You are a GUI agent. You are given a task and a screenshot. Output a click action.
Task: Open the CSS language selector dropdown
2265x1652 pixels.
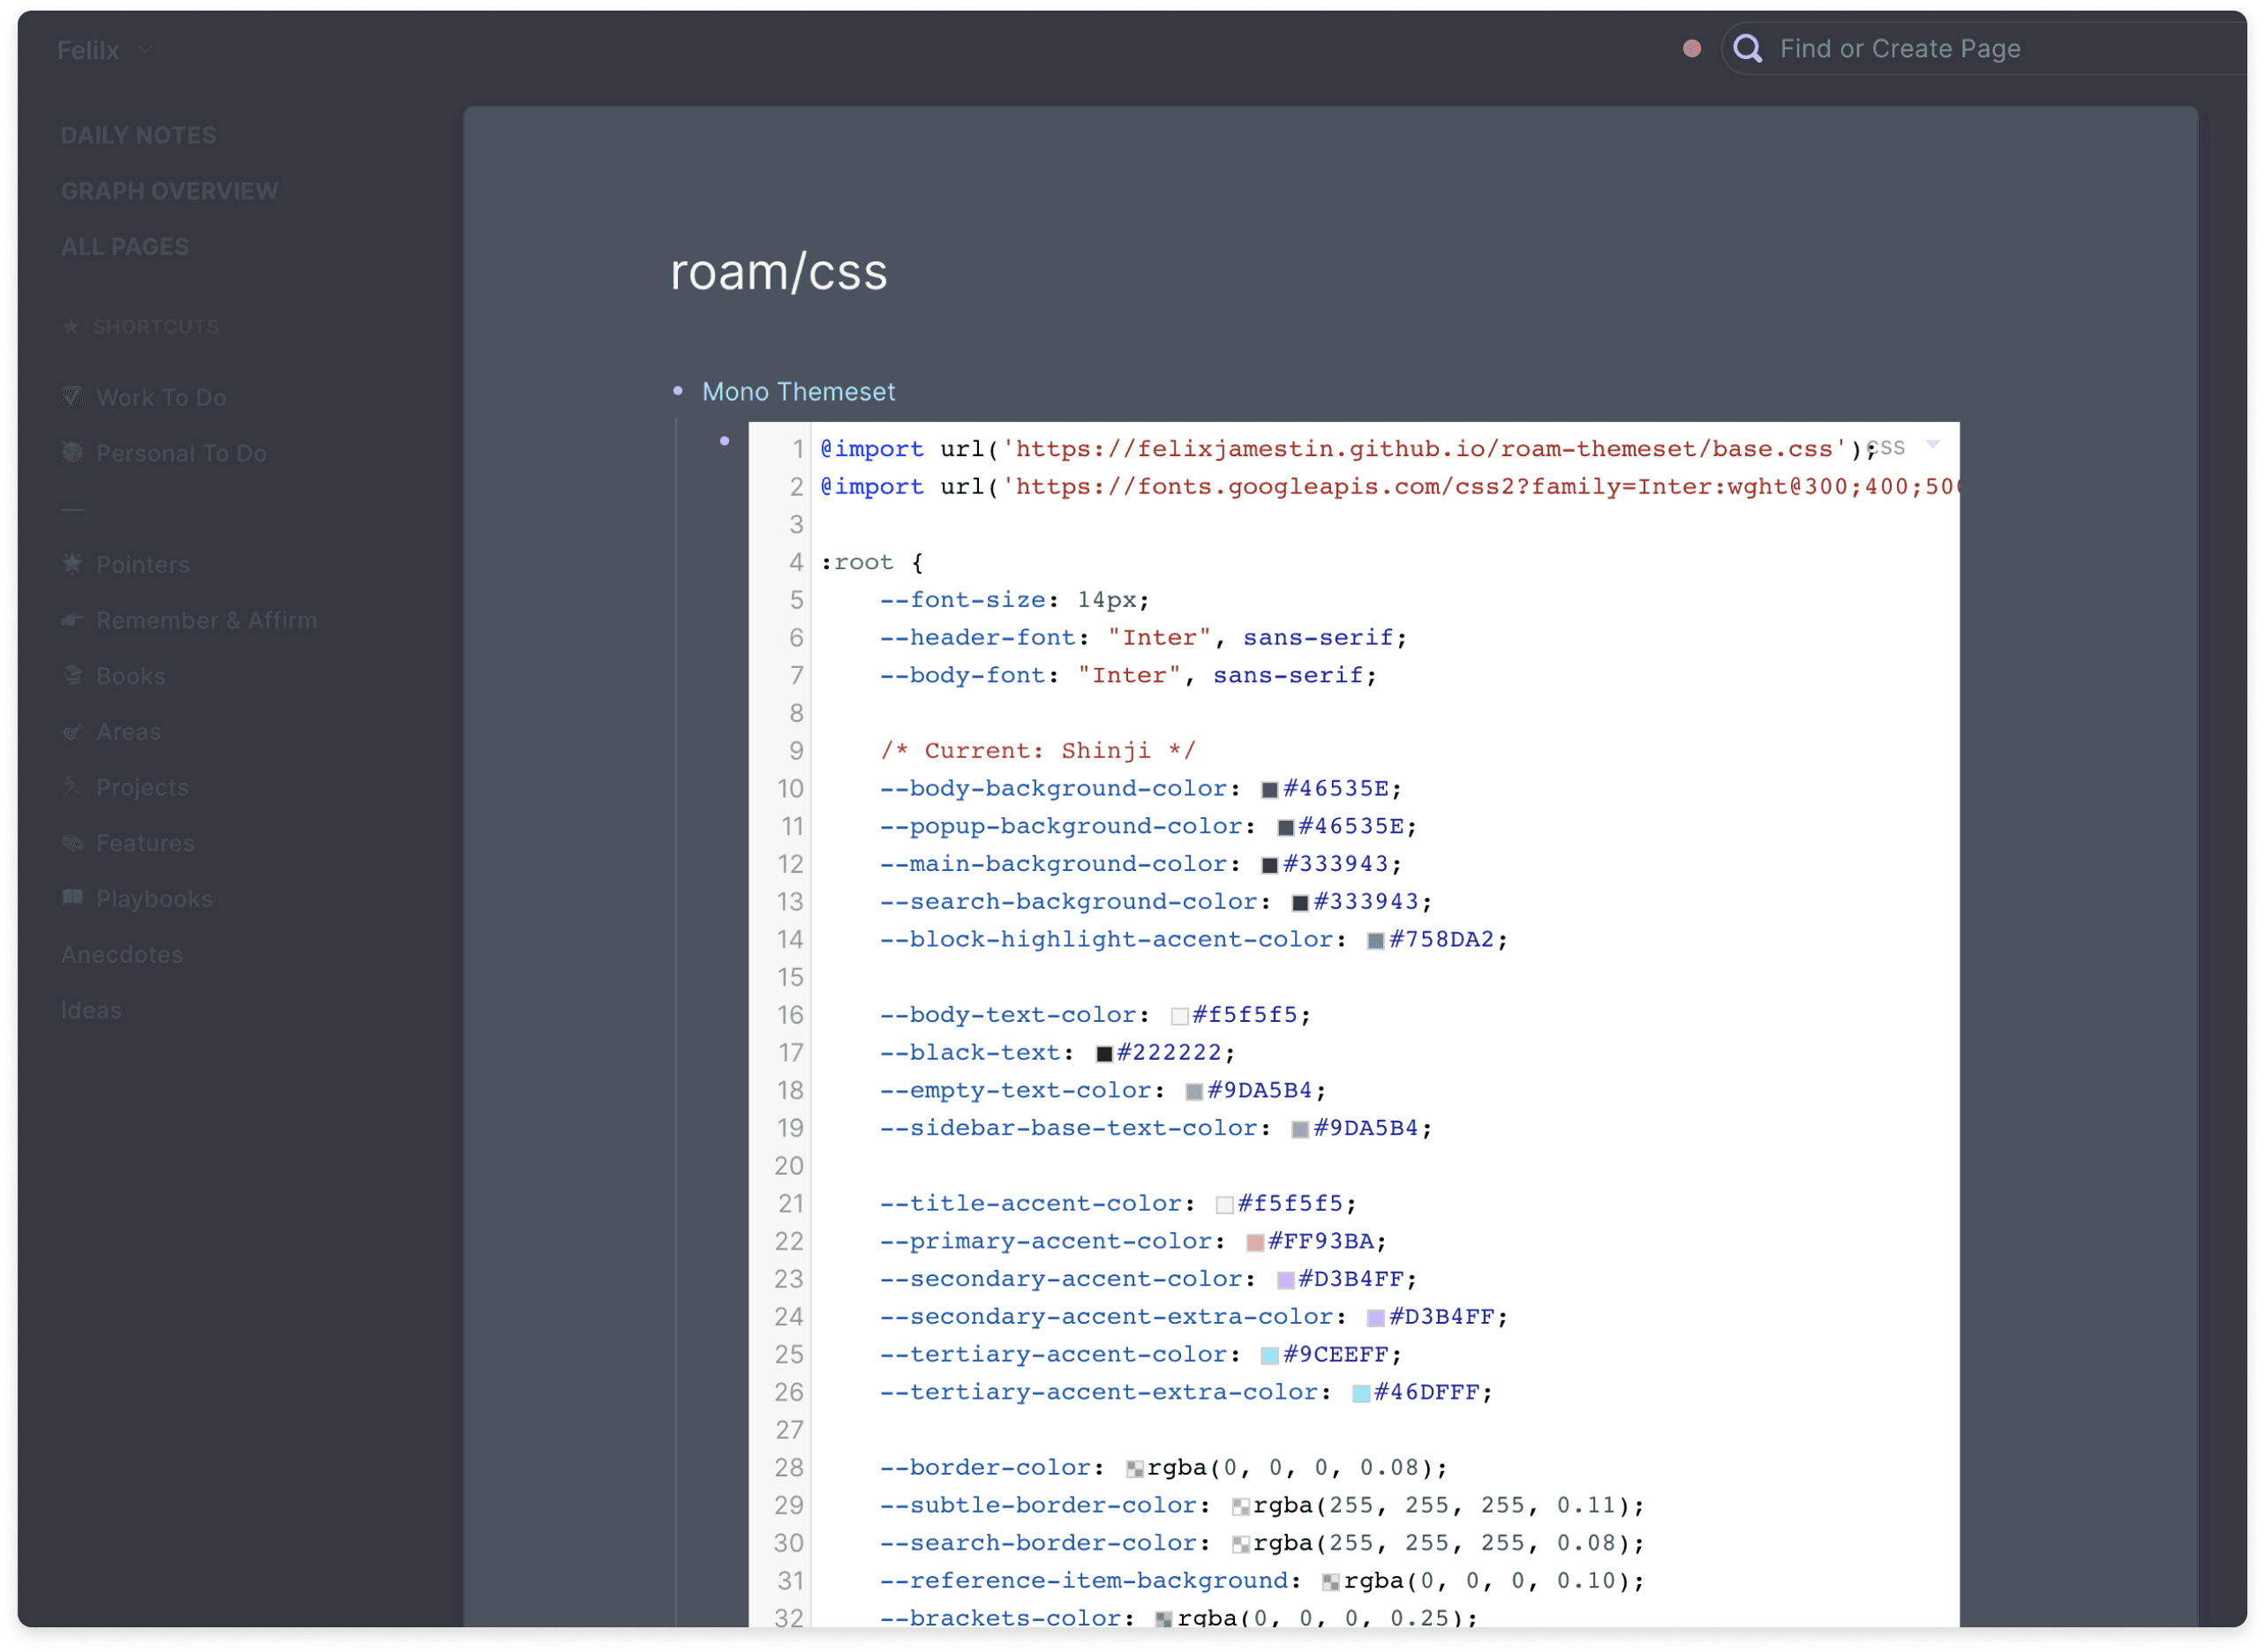(1934, 446)
